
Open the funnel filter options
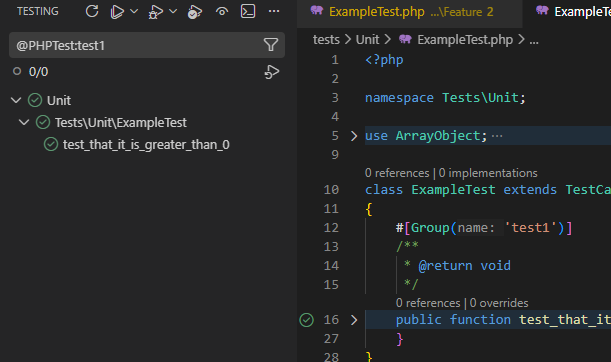[x=271, y=45]
